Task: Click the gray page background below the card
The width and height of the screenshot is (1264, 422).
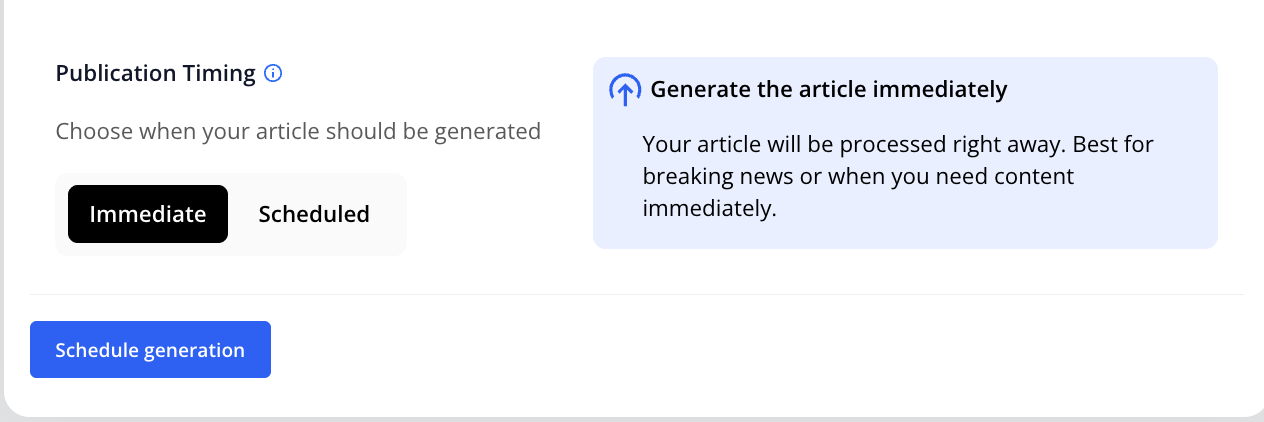Action: tap(632, 419)
